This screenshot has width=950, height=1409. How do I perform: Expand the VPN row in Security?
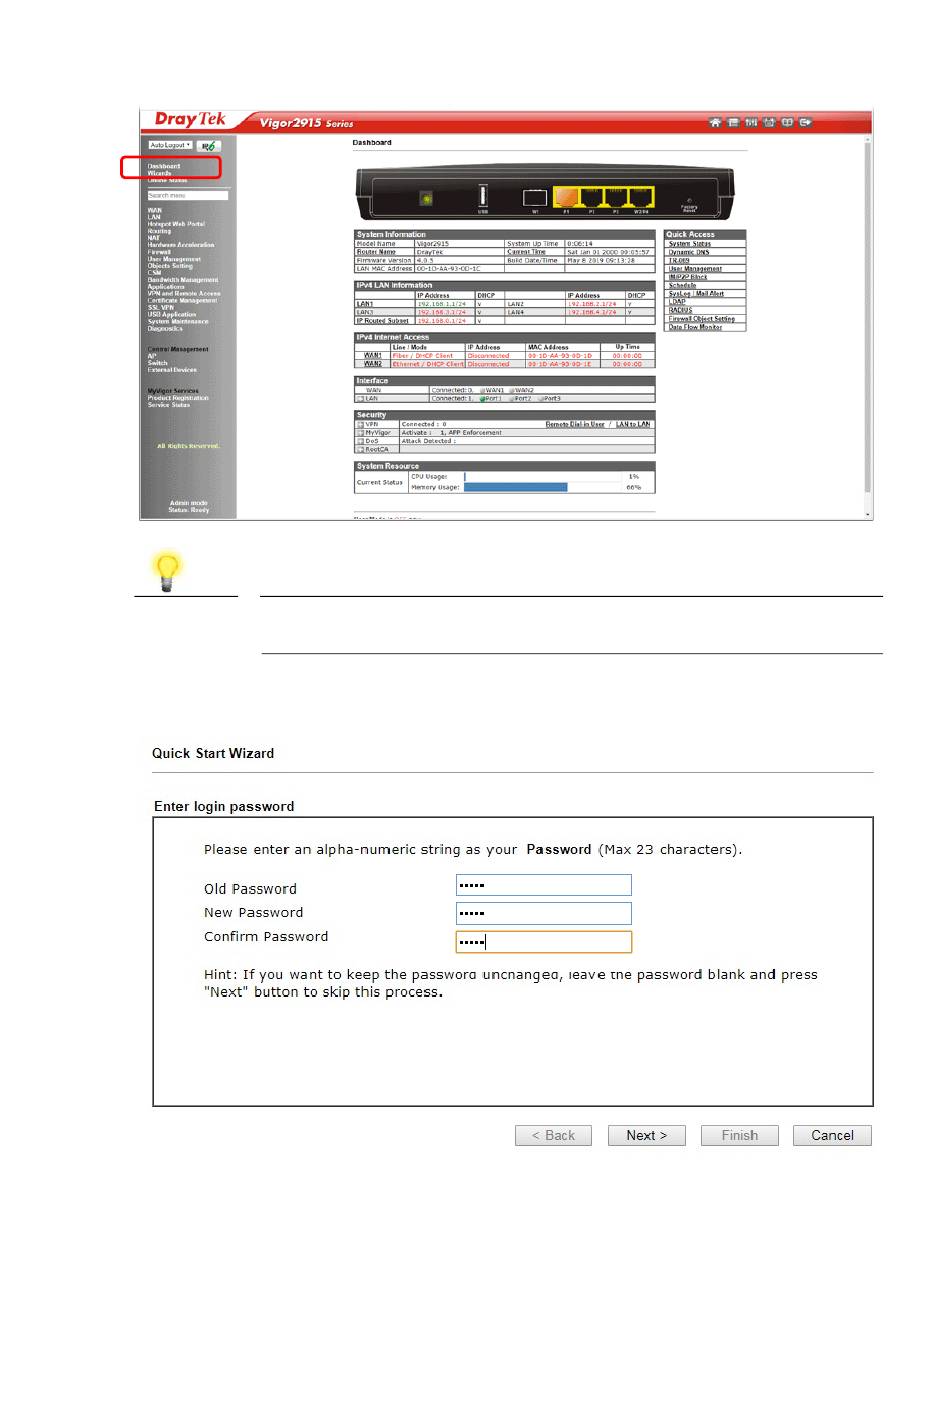point(361,424)
